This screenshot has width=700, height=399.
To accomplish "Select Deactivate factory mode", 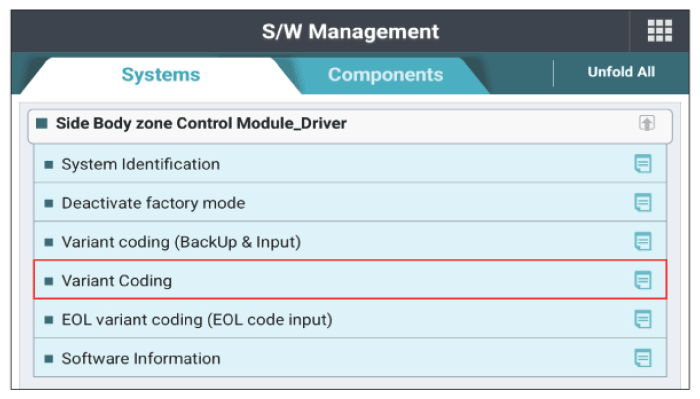I will 350,203.
